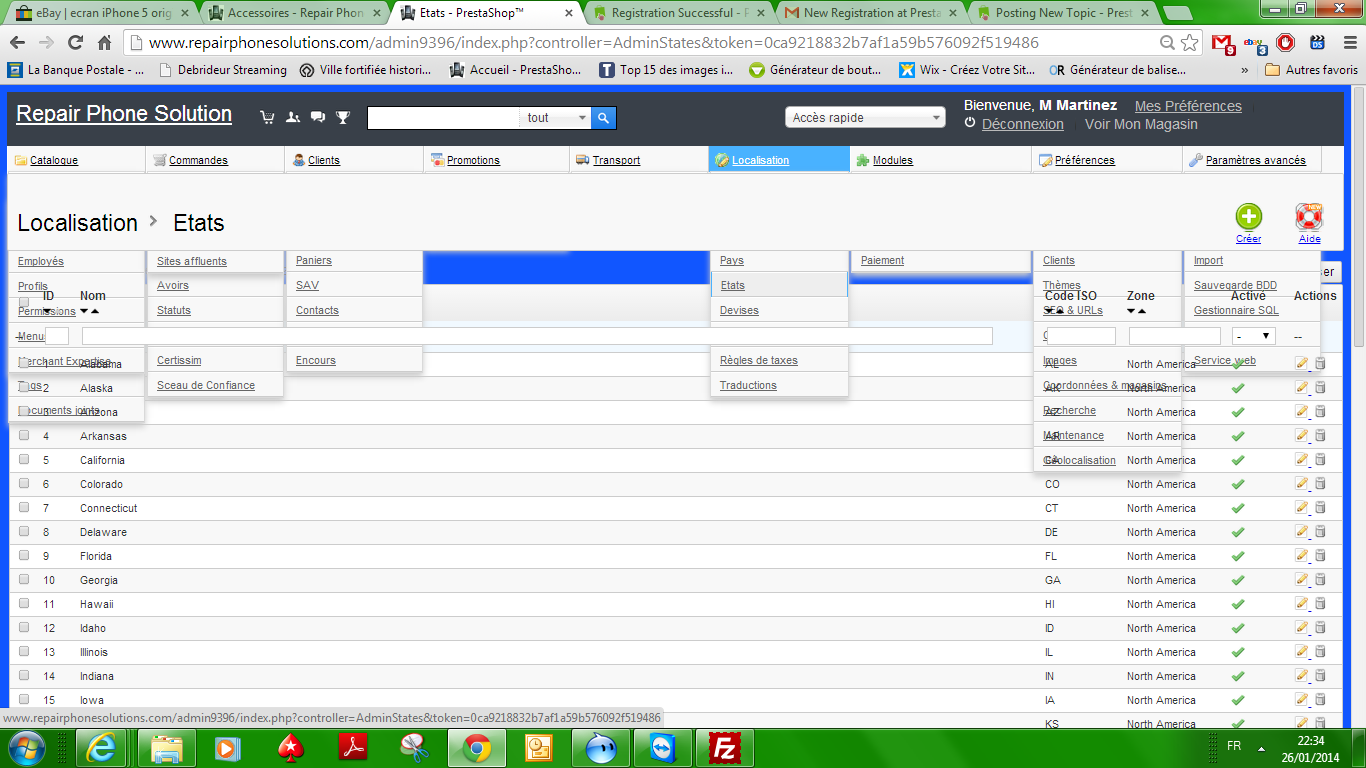This screenshot has height=768, width=1366.
Task: Sort Nom column descending
Action: (x=84, y=311)
